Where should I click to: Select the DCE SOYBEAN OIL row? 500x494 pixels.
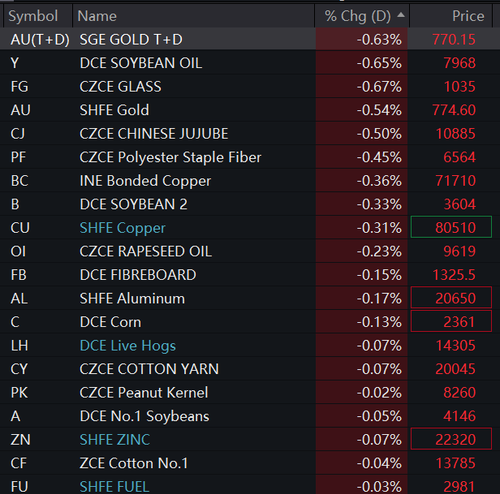pyautogui.click(x=250, y=63)
